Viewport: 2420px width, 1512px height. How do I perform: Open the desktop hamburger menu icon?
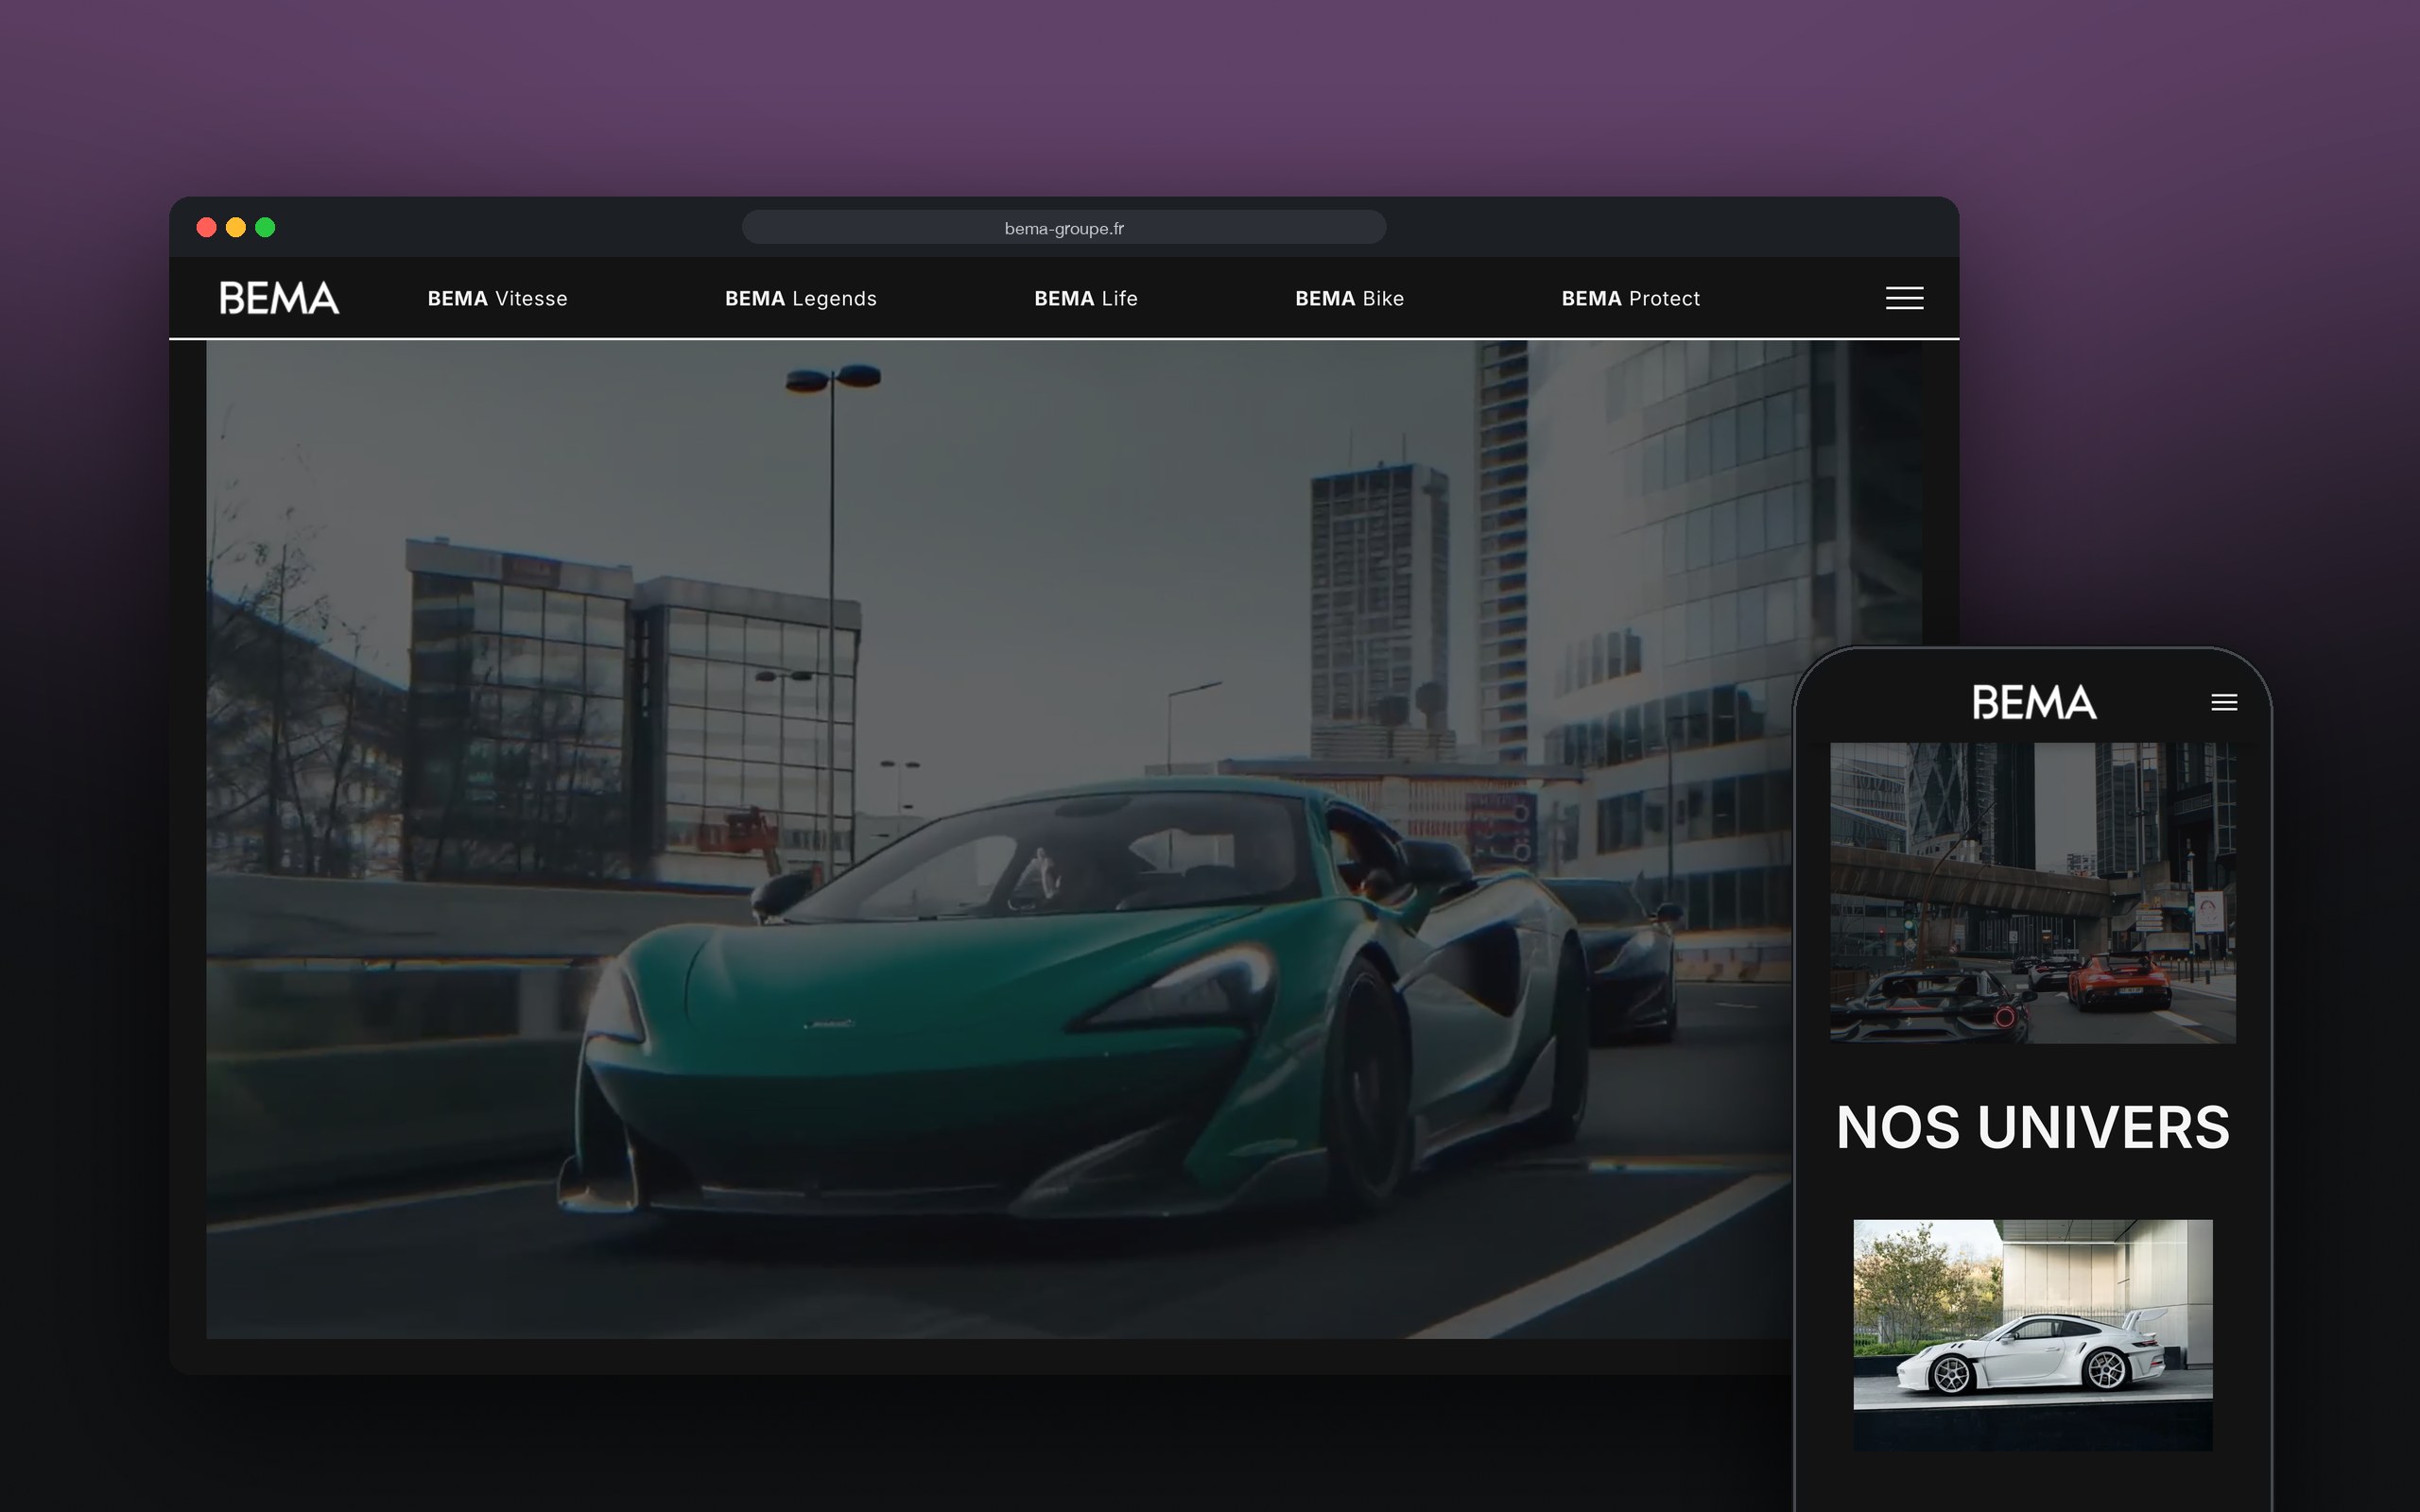(x=1904, y=298)
